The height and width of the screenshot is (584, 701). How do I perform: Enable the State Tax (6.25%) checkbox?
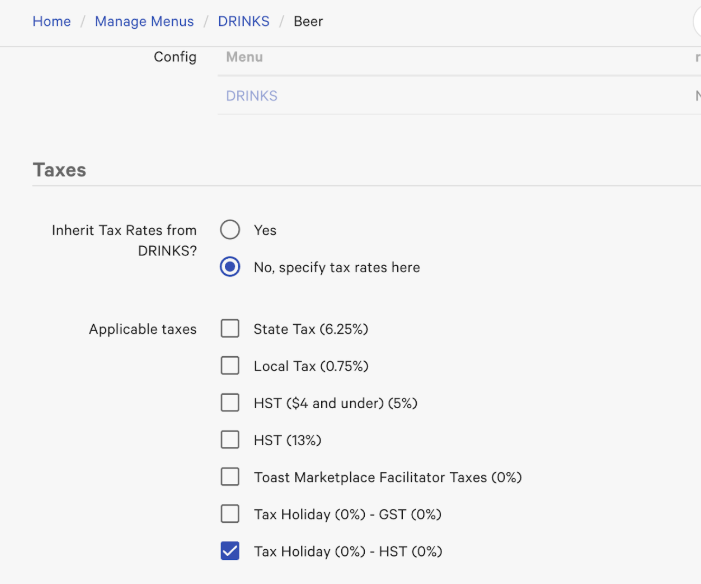pyautogui.click(x=230, y=329)
